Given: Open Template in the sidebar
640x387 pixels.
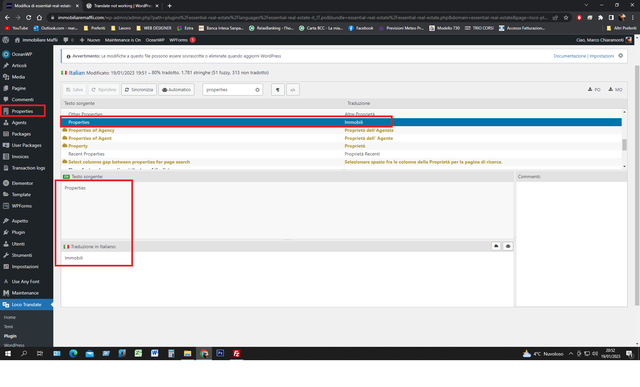Looking at the screenshot, I should [21, 195].
